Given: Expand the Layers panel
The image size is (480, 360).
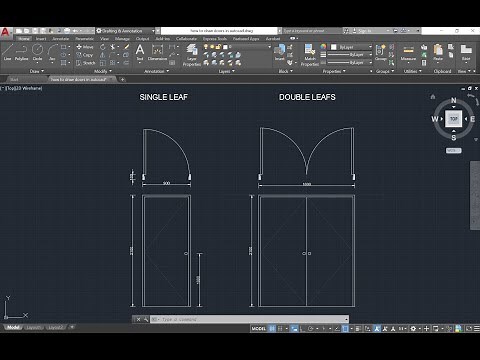Looking at the screenshot, I should click(x=227, y=71).
